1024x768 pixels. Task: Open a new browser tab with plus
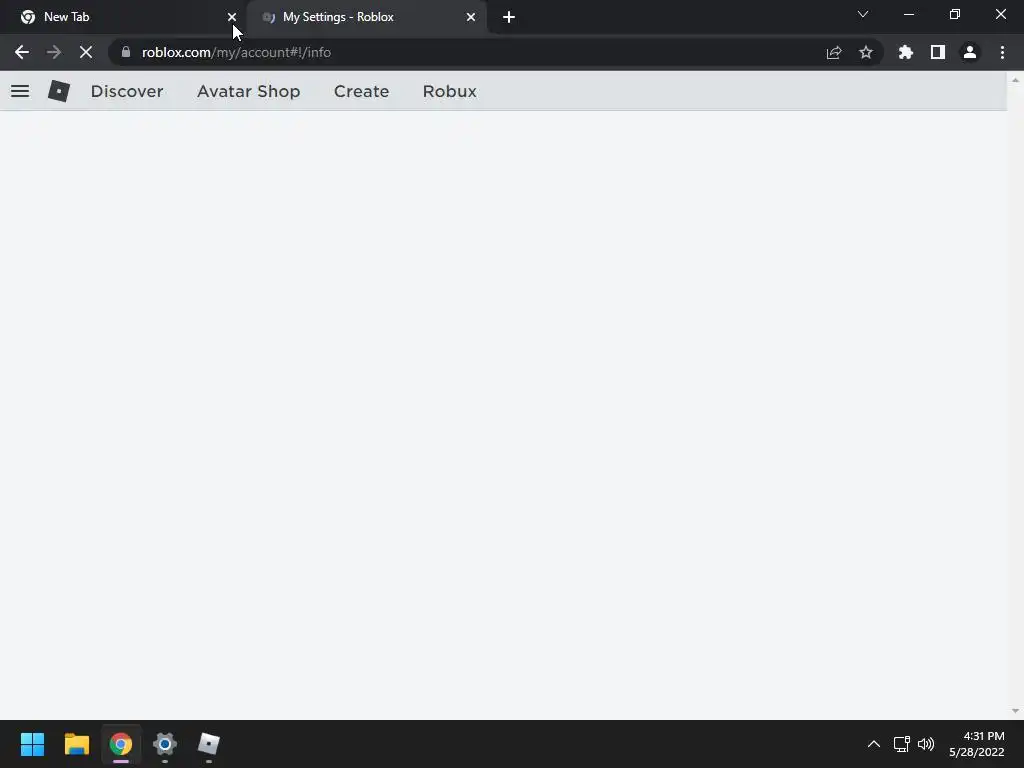click(x=509, y=17)
